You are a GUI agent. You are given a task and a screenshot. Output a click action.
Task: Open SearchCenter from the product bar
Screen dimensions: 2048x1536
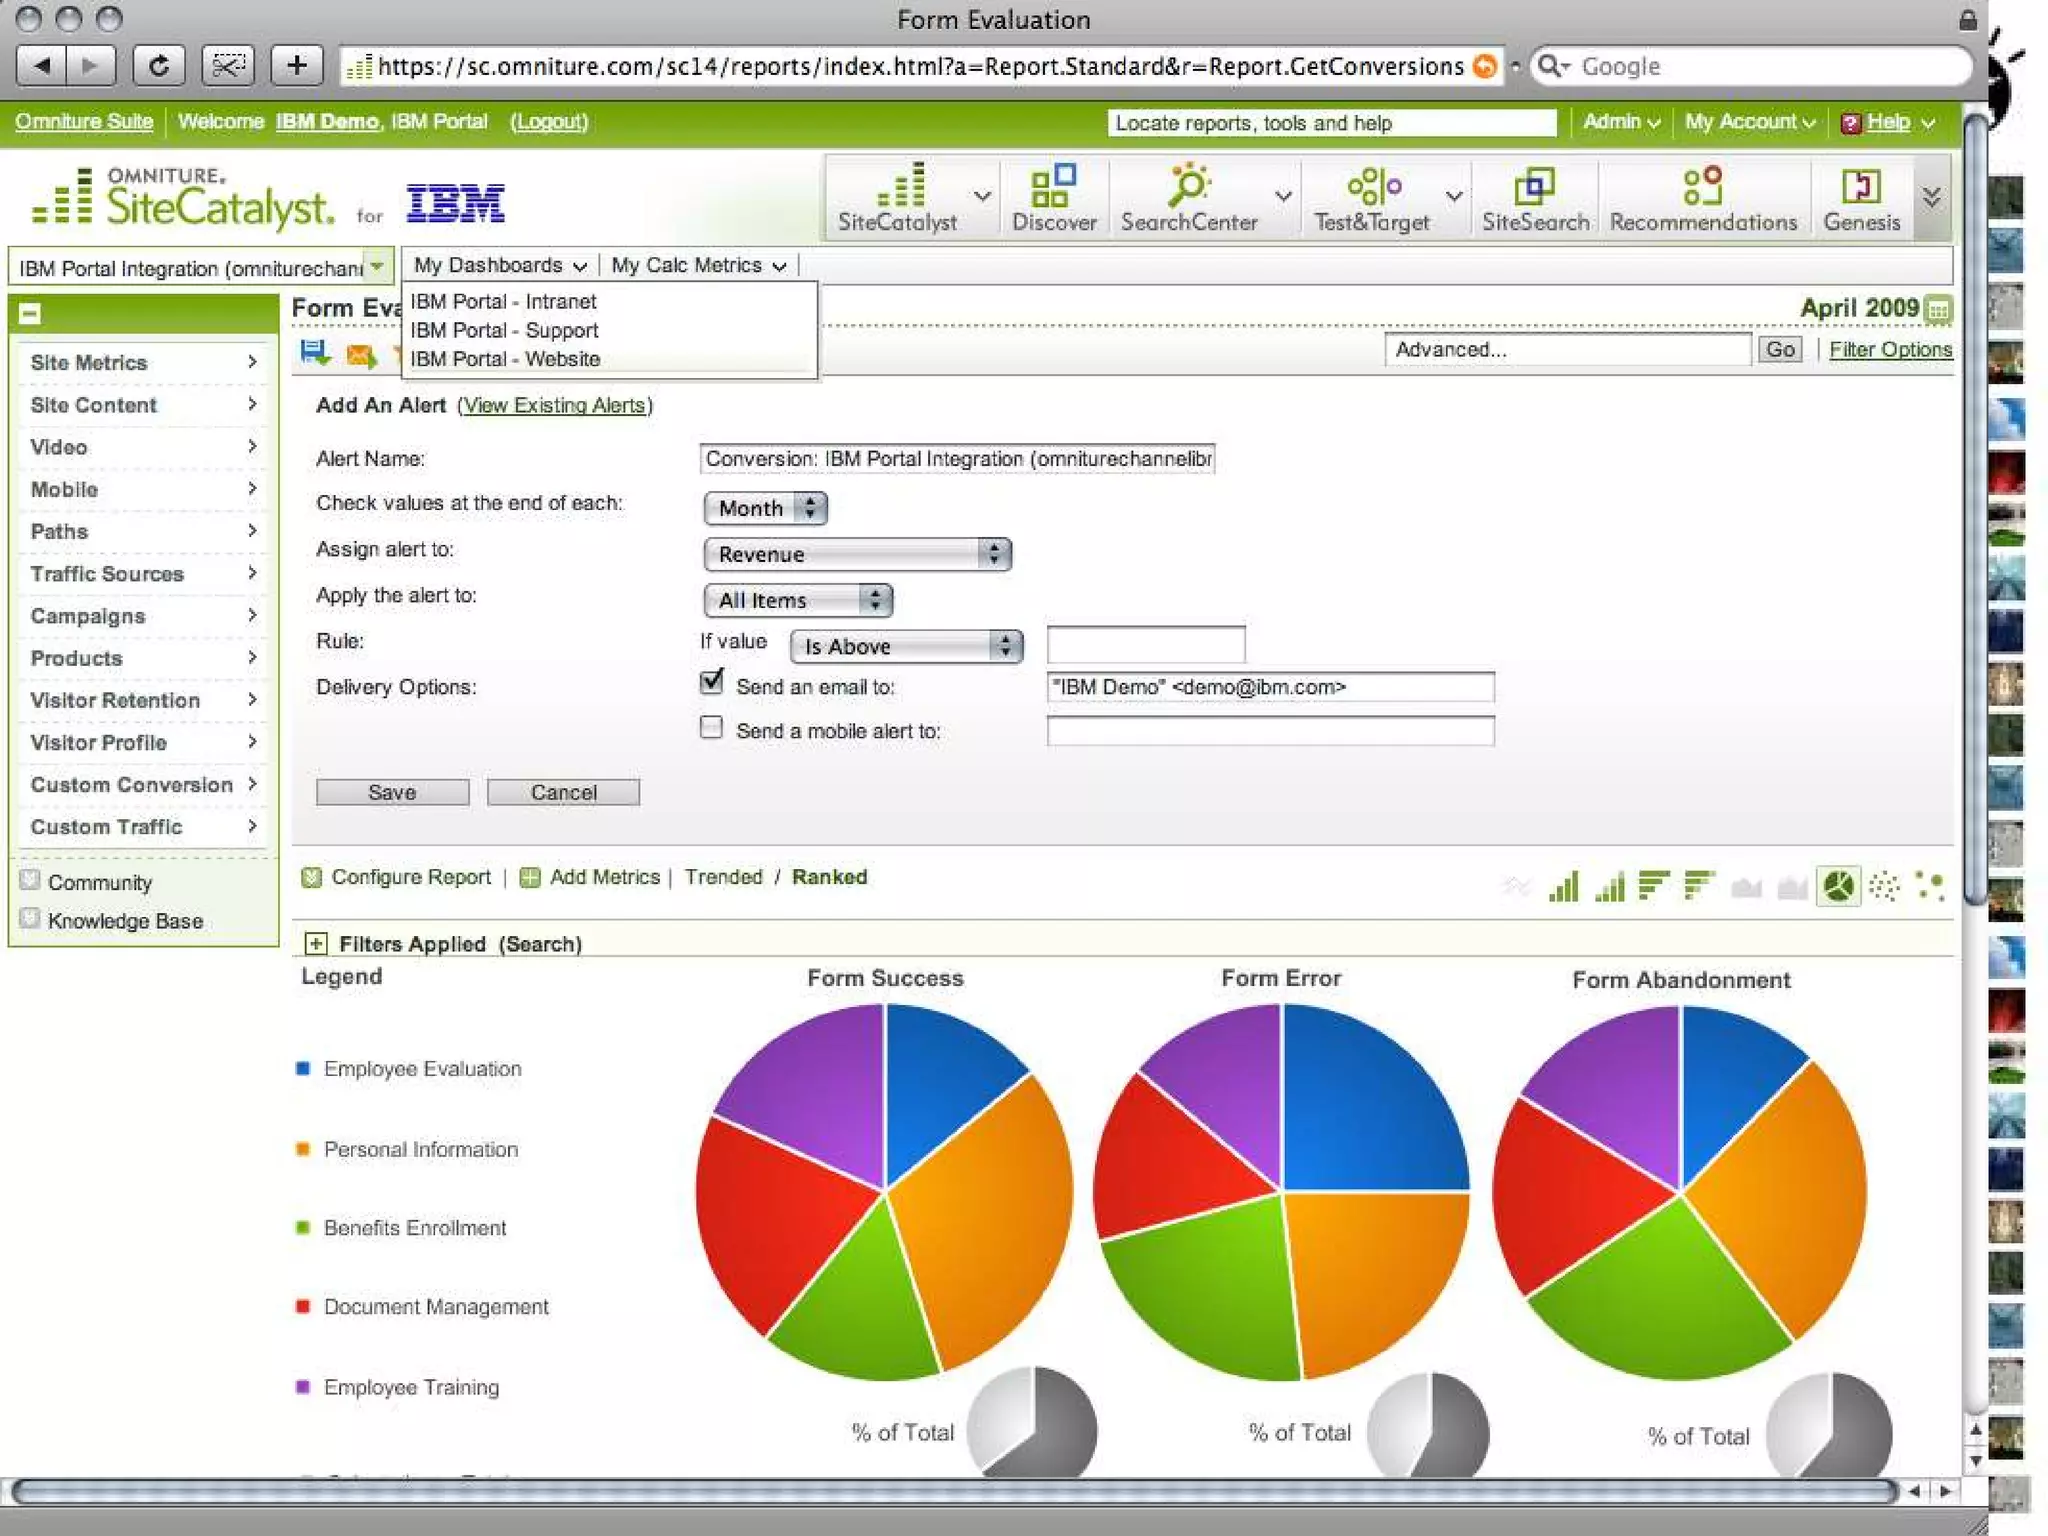[x=1189, y=197]
